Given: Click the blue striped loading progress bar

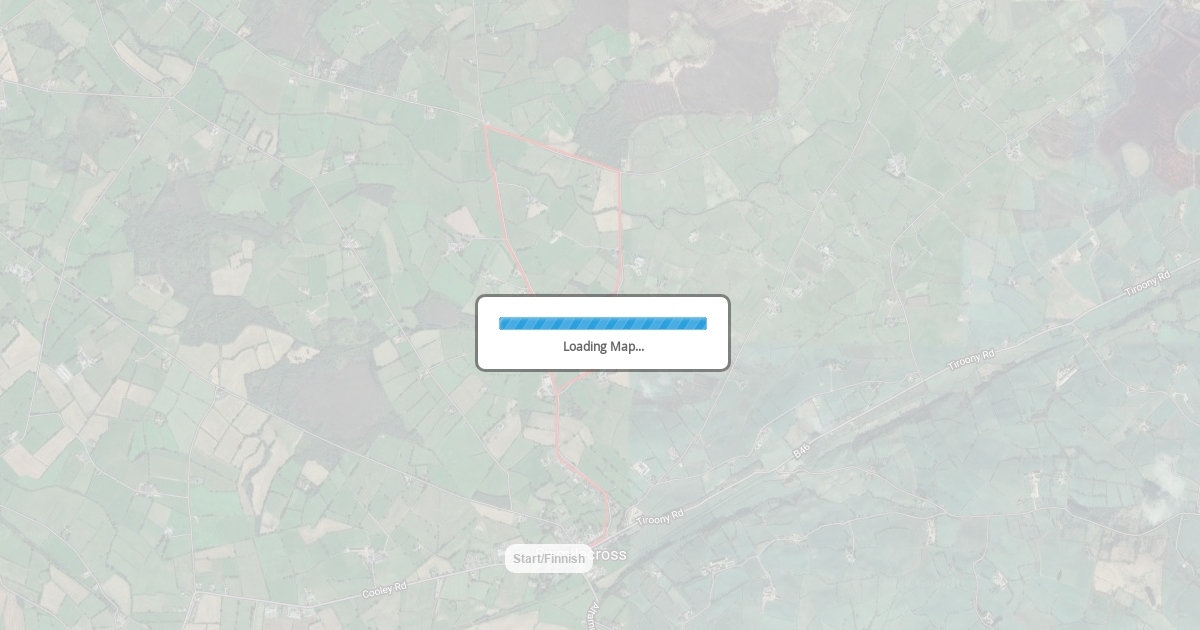Looking at the screenshot, I should (x=603, y=323).
